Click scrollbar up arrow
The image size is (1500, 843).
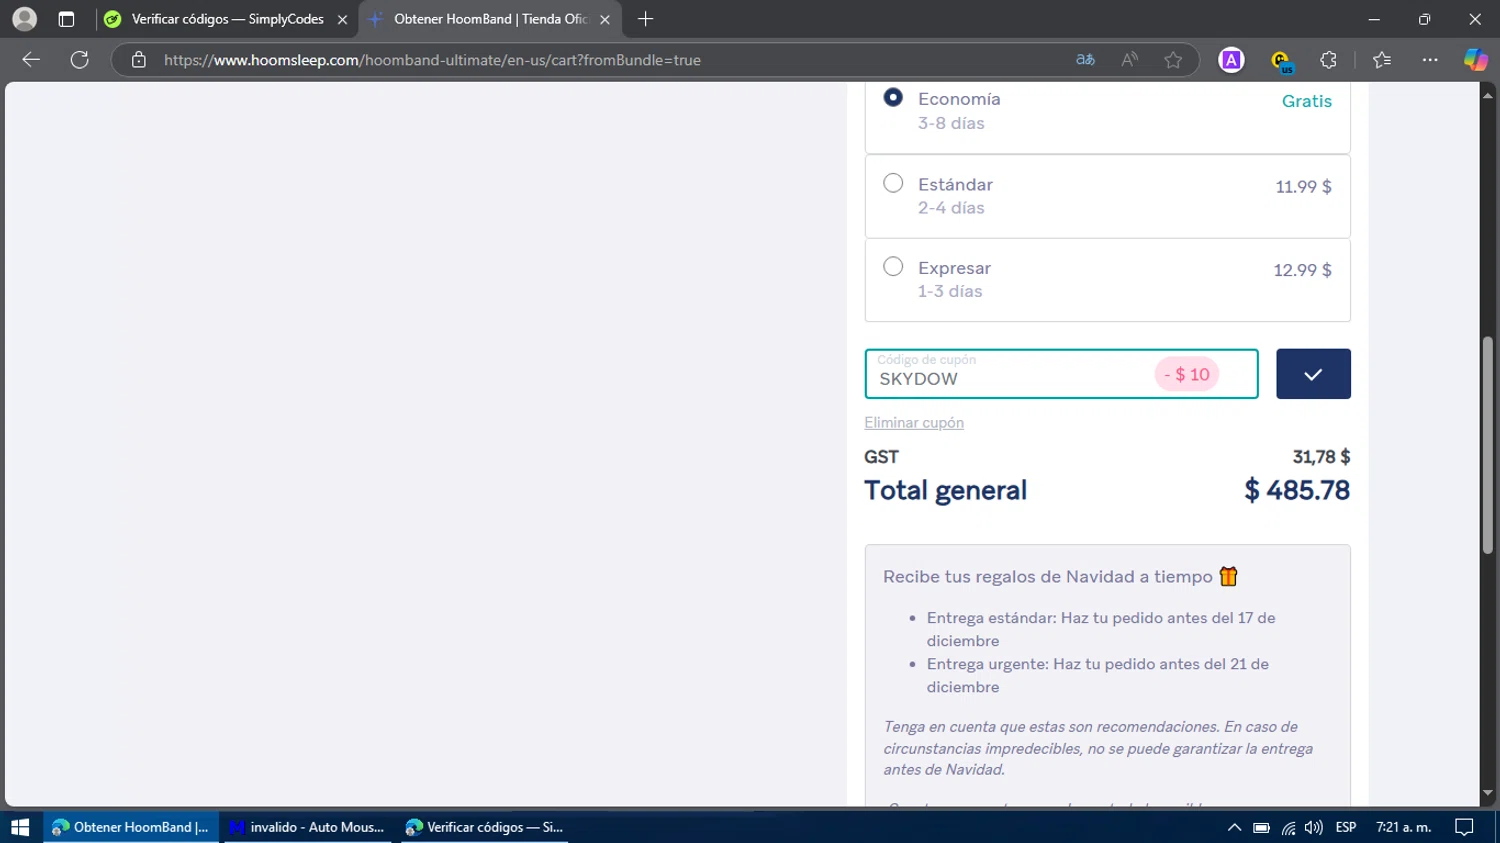click(x=1487, y=95)
